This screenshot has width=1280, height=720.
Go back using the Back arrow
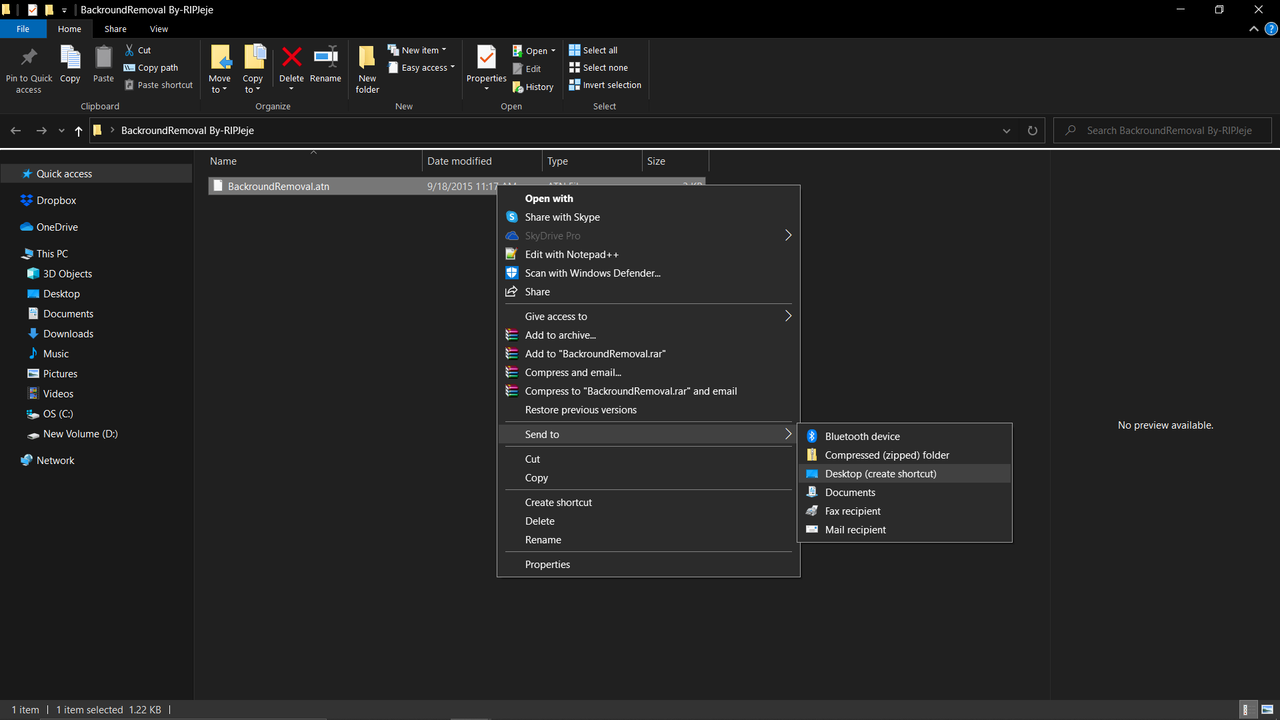click(x=16, y=130)
